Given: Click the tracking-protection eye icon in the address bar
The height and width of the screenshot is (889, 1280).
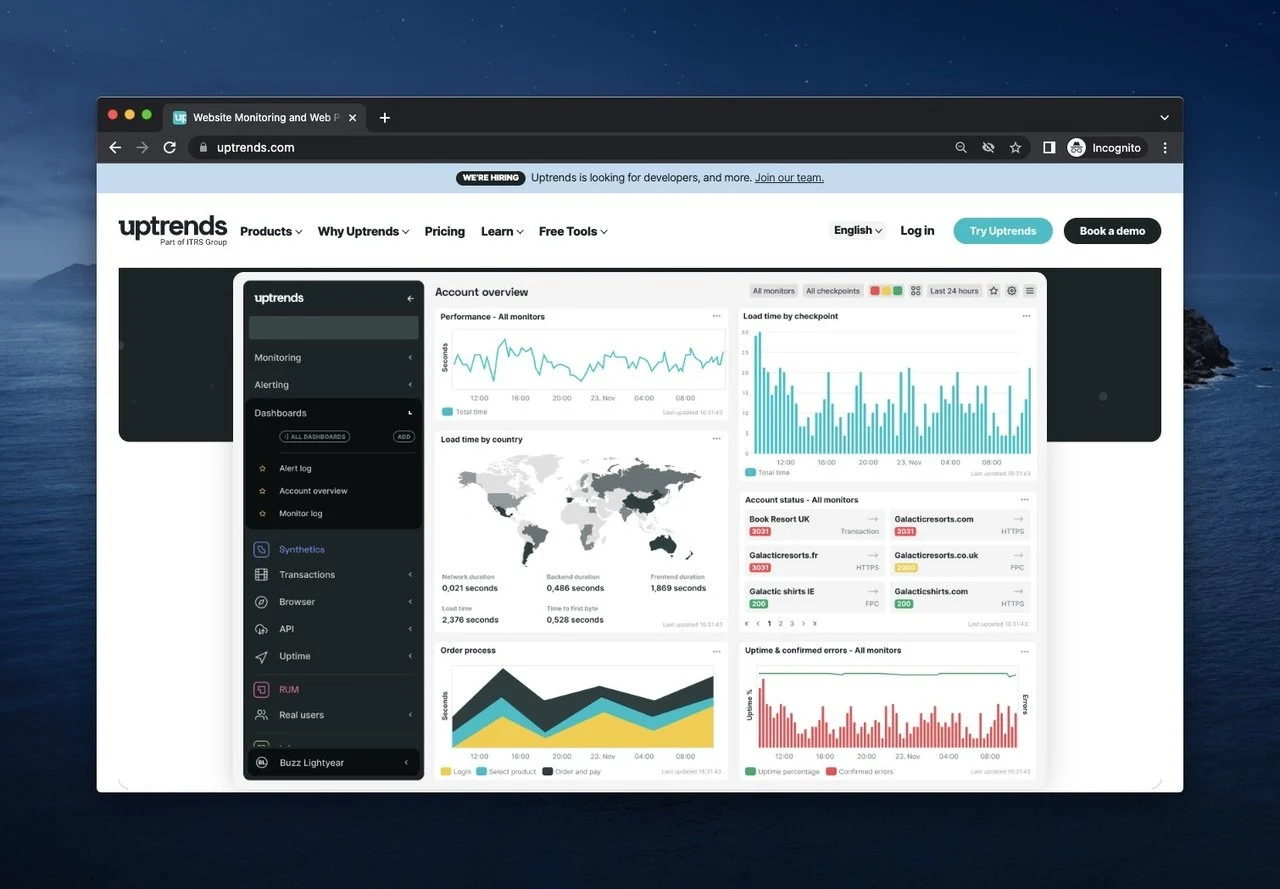Looking at the screenshot, I should click(x=988, y=147).
